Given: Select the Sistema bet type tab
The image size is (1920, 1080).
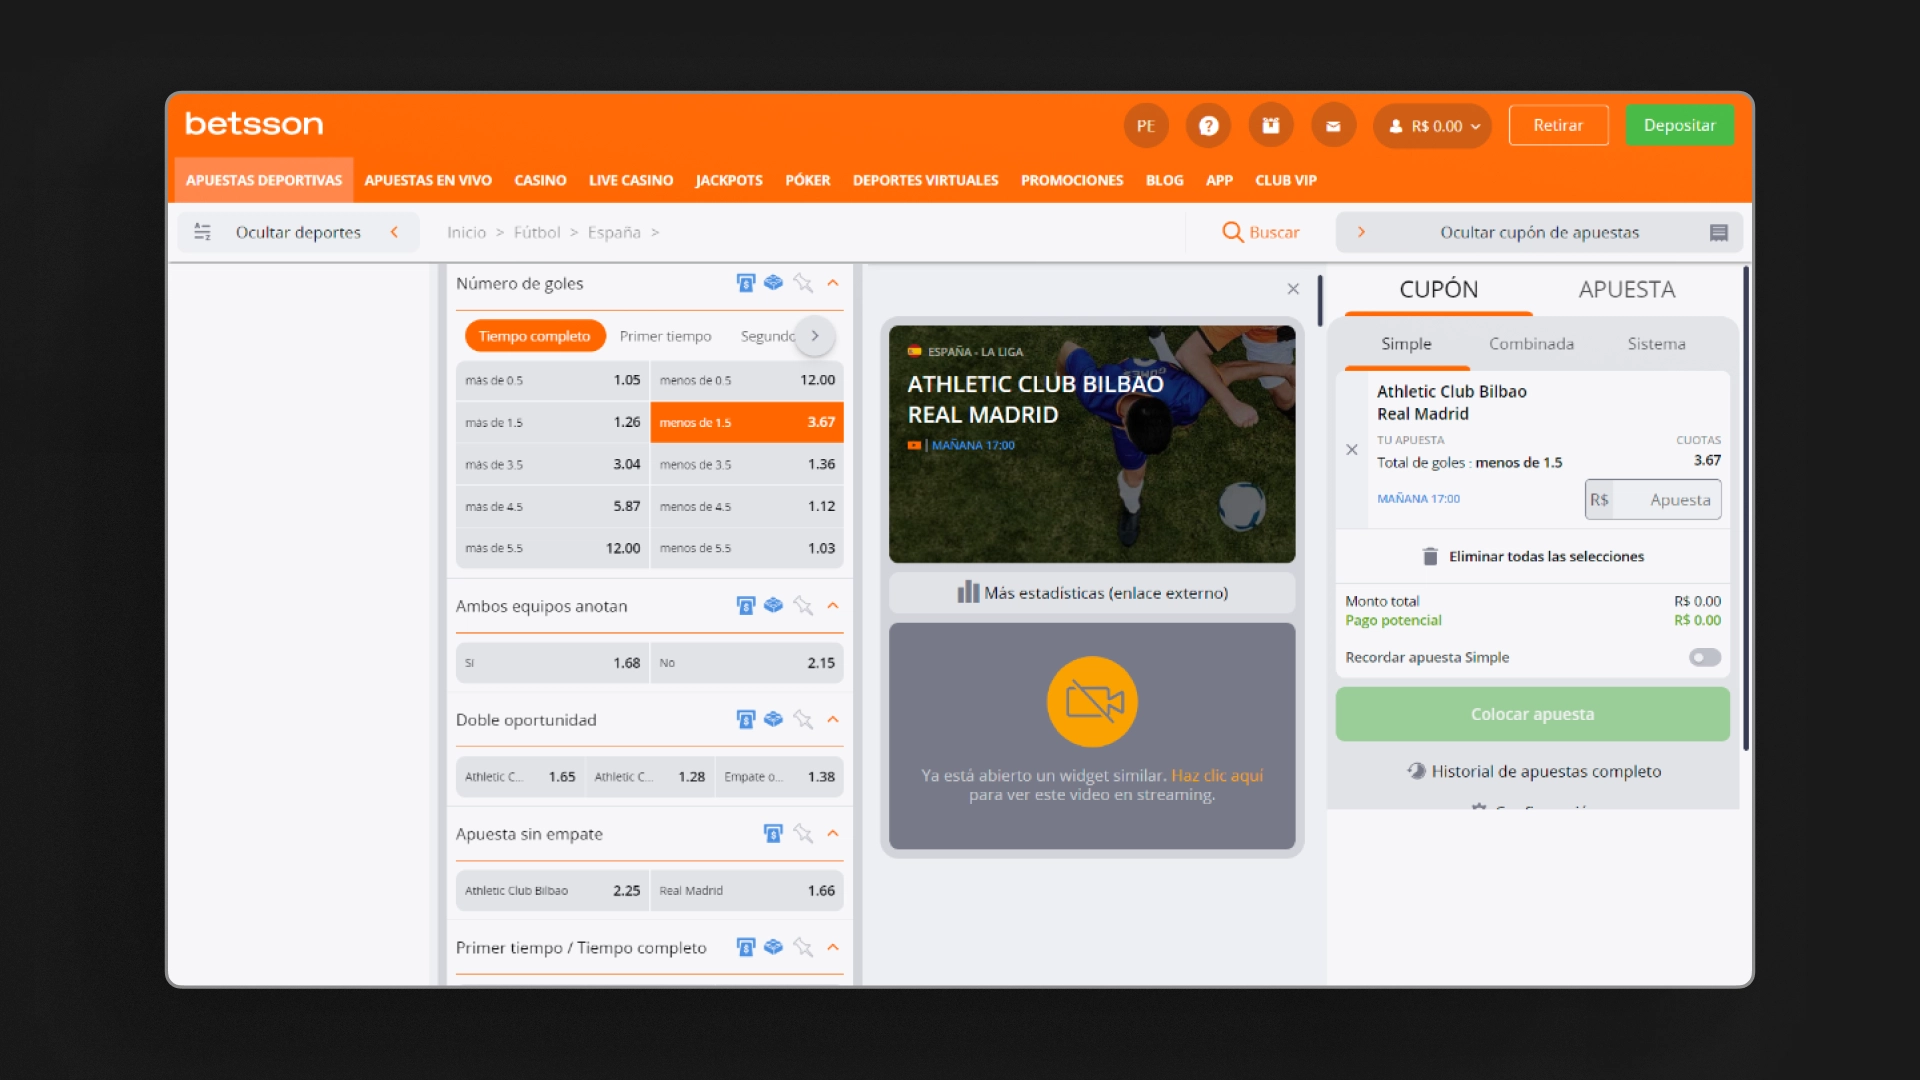Looking at the screenshot, I should tap(1656, 344).
